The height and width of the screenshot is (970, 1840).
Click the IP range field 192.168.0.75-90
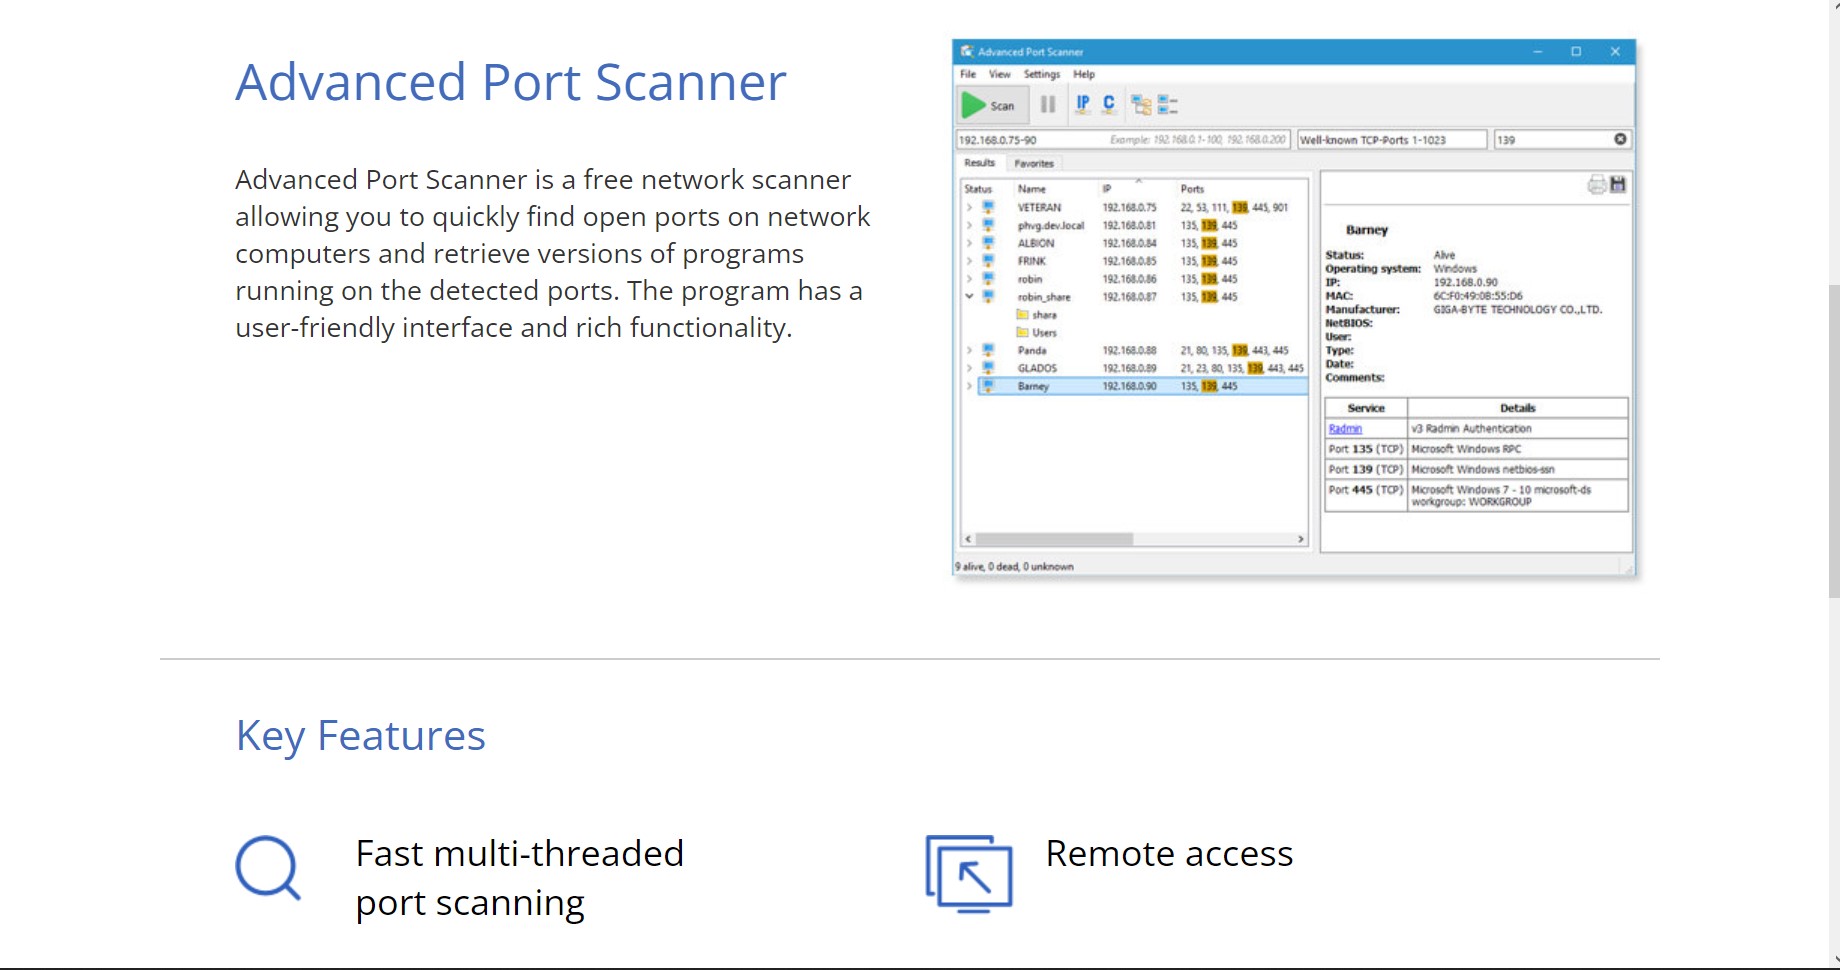(1124, 140)
